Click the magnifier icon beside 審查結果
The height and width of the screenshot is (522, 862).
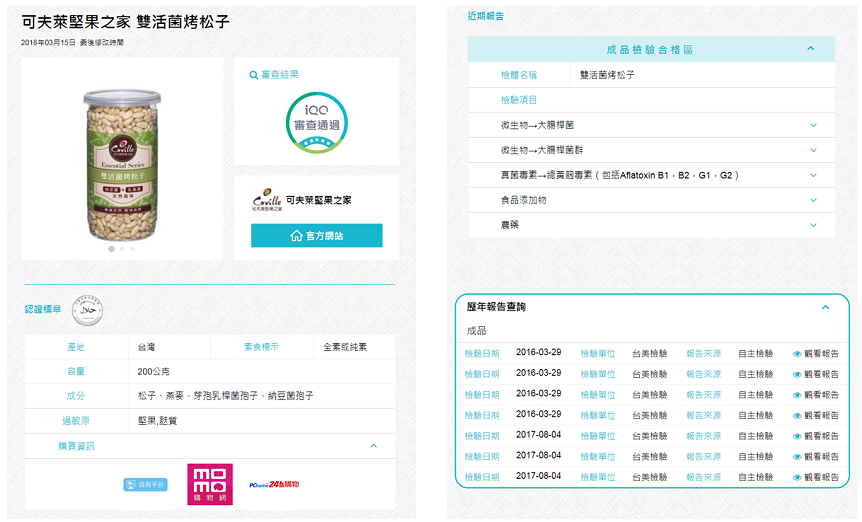(x=253, y=75)
